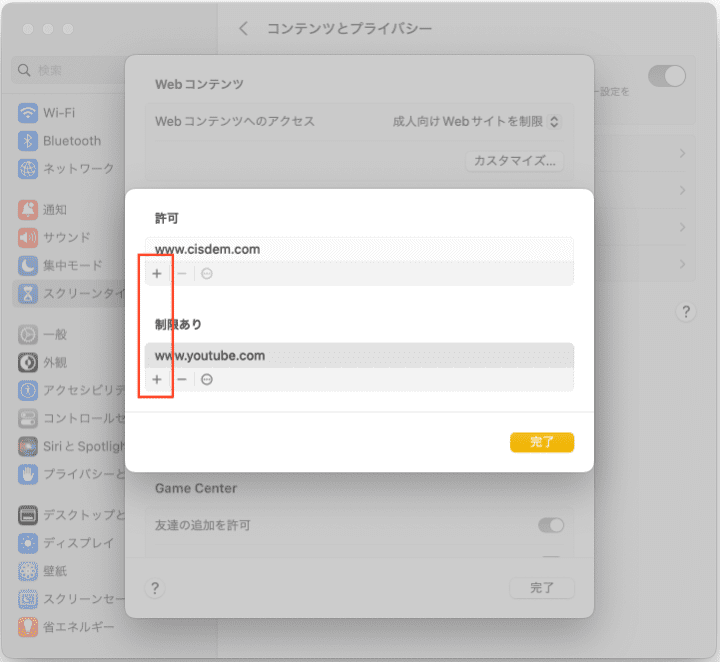This screenshot has height=662, width=720.
Task: Toggle the コンテンツとプライバシー switch at top right
Action: pyautogui.click(x=667, y=77)
